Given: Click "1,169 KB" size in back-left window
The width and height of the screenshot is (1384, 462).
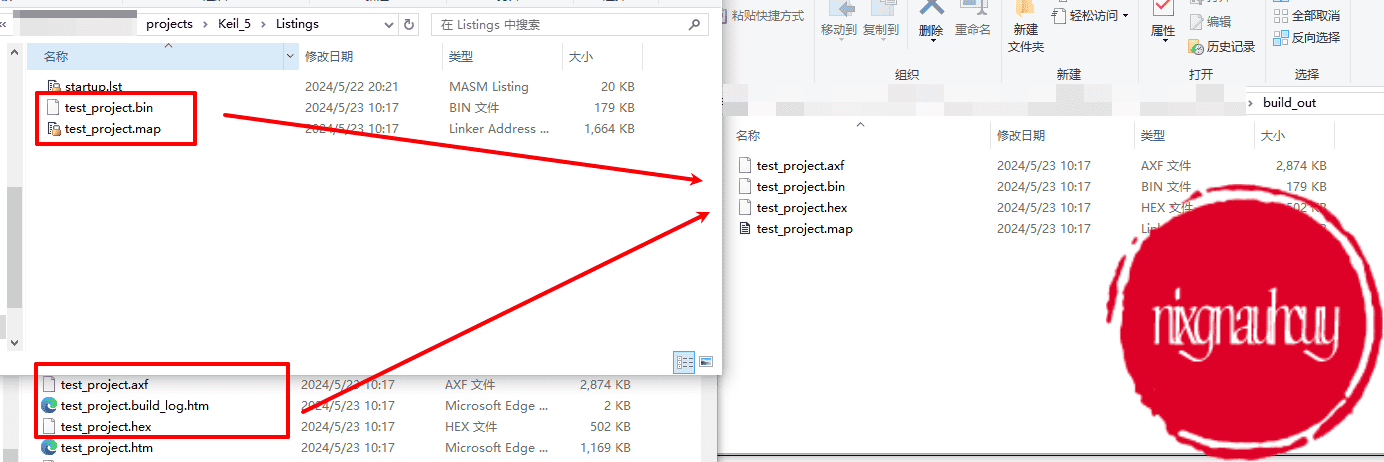Looking at the screenshot, I should pyautogui.click(x=604, y=448).
